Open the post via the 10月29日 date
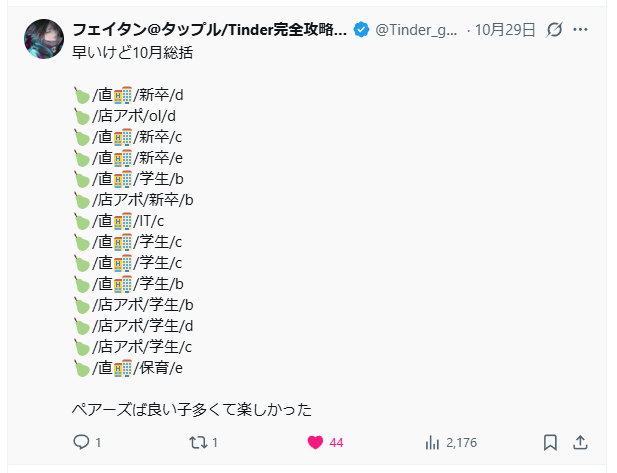617x473 pixels. 506,30
